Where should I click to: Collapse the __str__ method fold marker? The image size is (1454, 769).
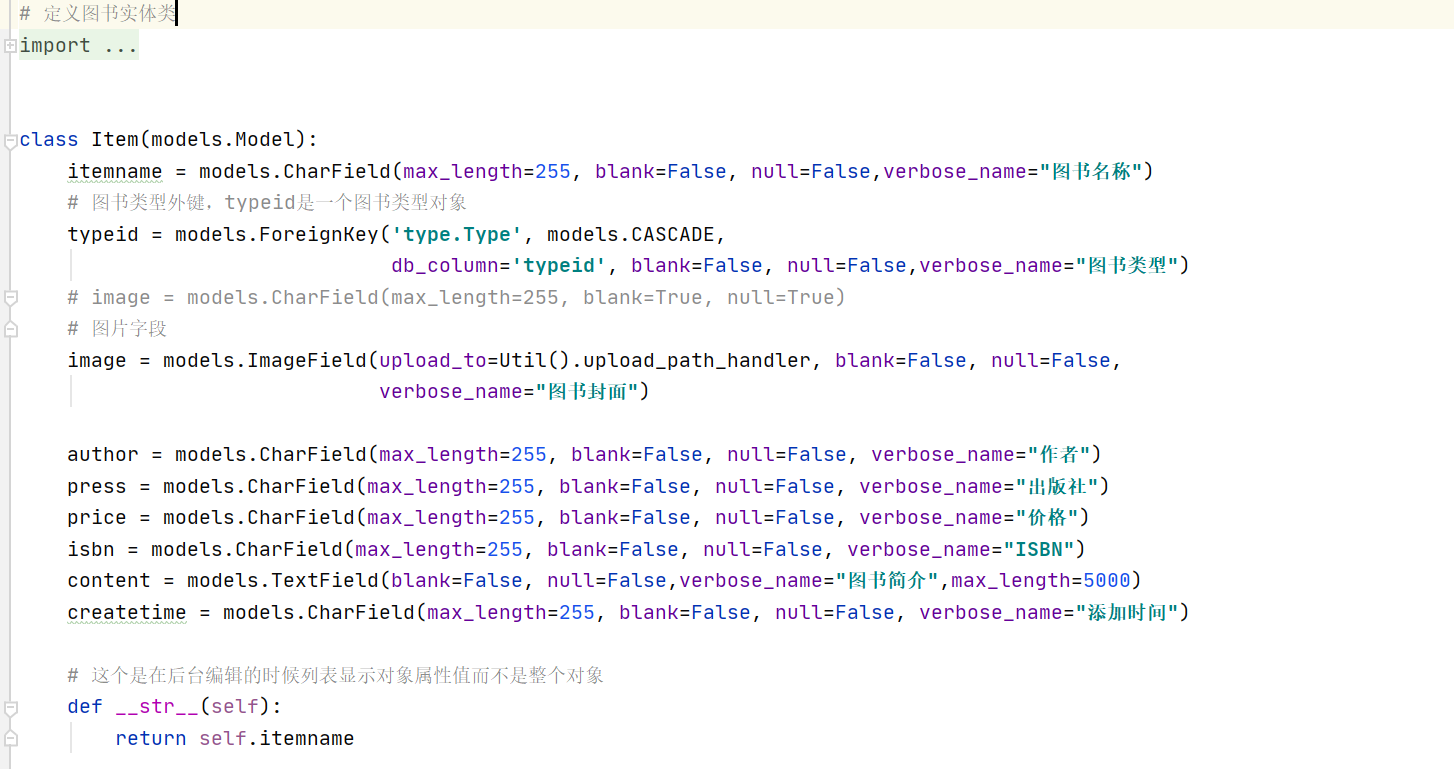pos(10,707)
